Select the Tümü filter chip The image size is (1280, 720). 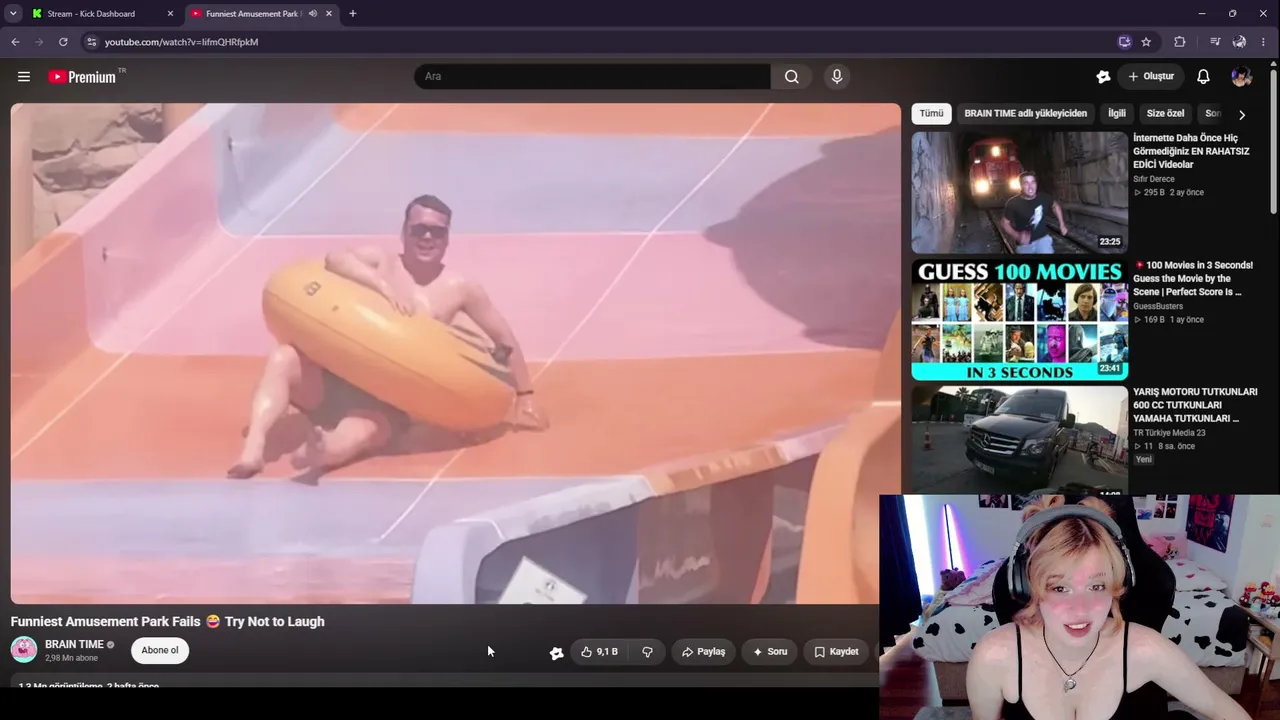click(931, 114)
